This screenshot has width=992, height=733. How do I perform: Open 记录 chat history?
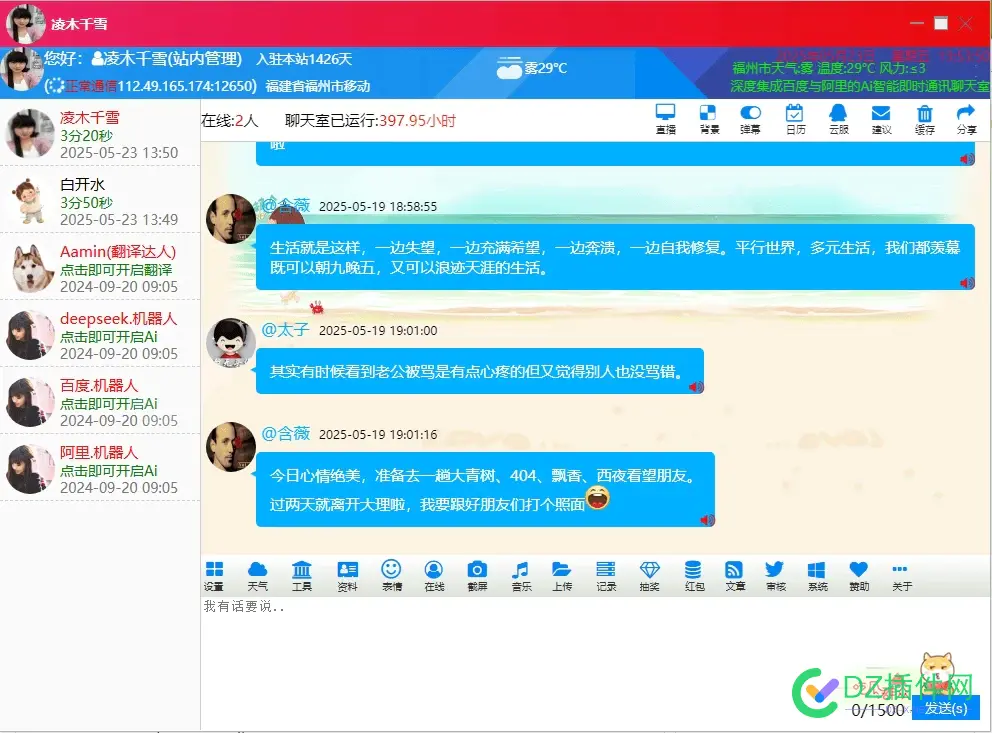point(606,576)
